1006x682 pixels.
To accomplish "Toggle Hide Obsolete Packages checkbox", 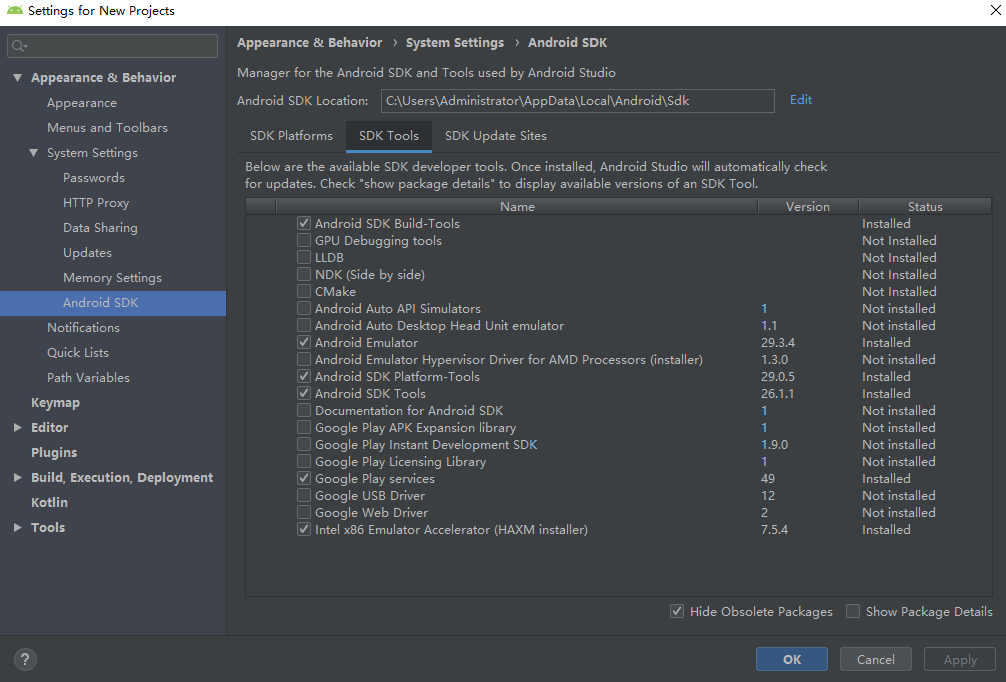I will [677, 611].
